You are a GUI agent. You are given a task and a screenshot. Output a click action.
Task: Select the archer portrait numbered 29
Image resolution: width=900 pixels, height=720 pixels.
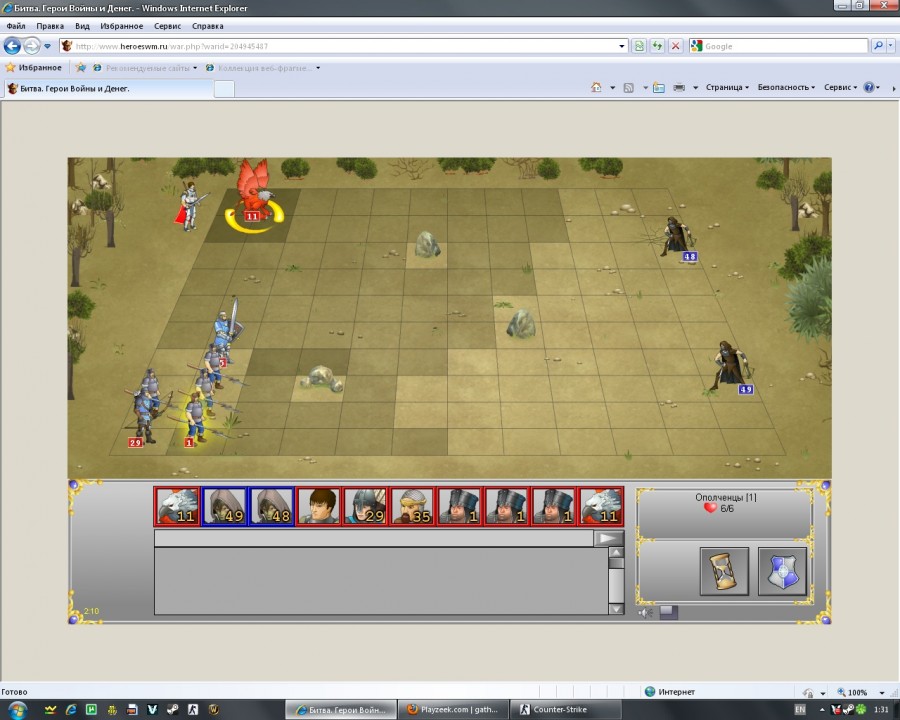(x=366, y=506)
